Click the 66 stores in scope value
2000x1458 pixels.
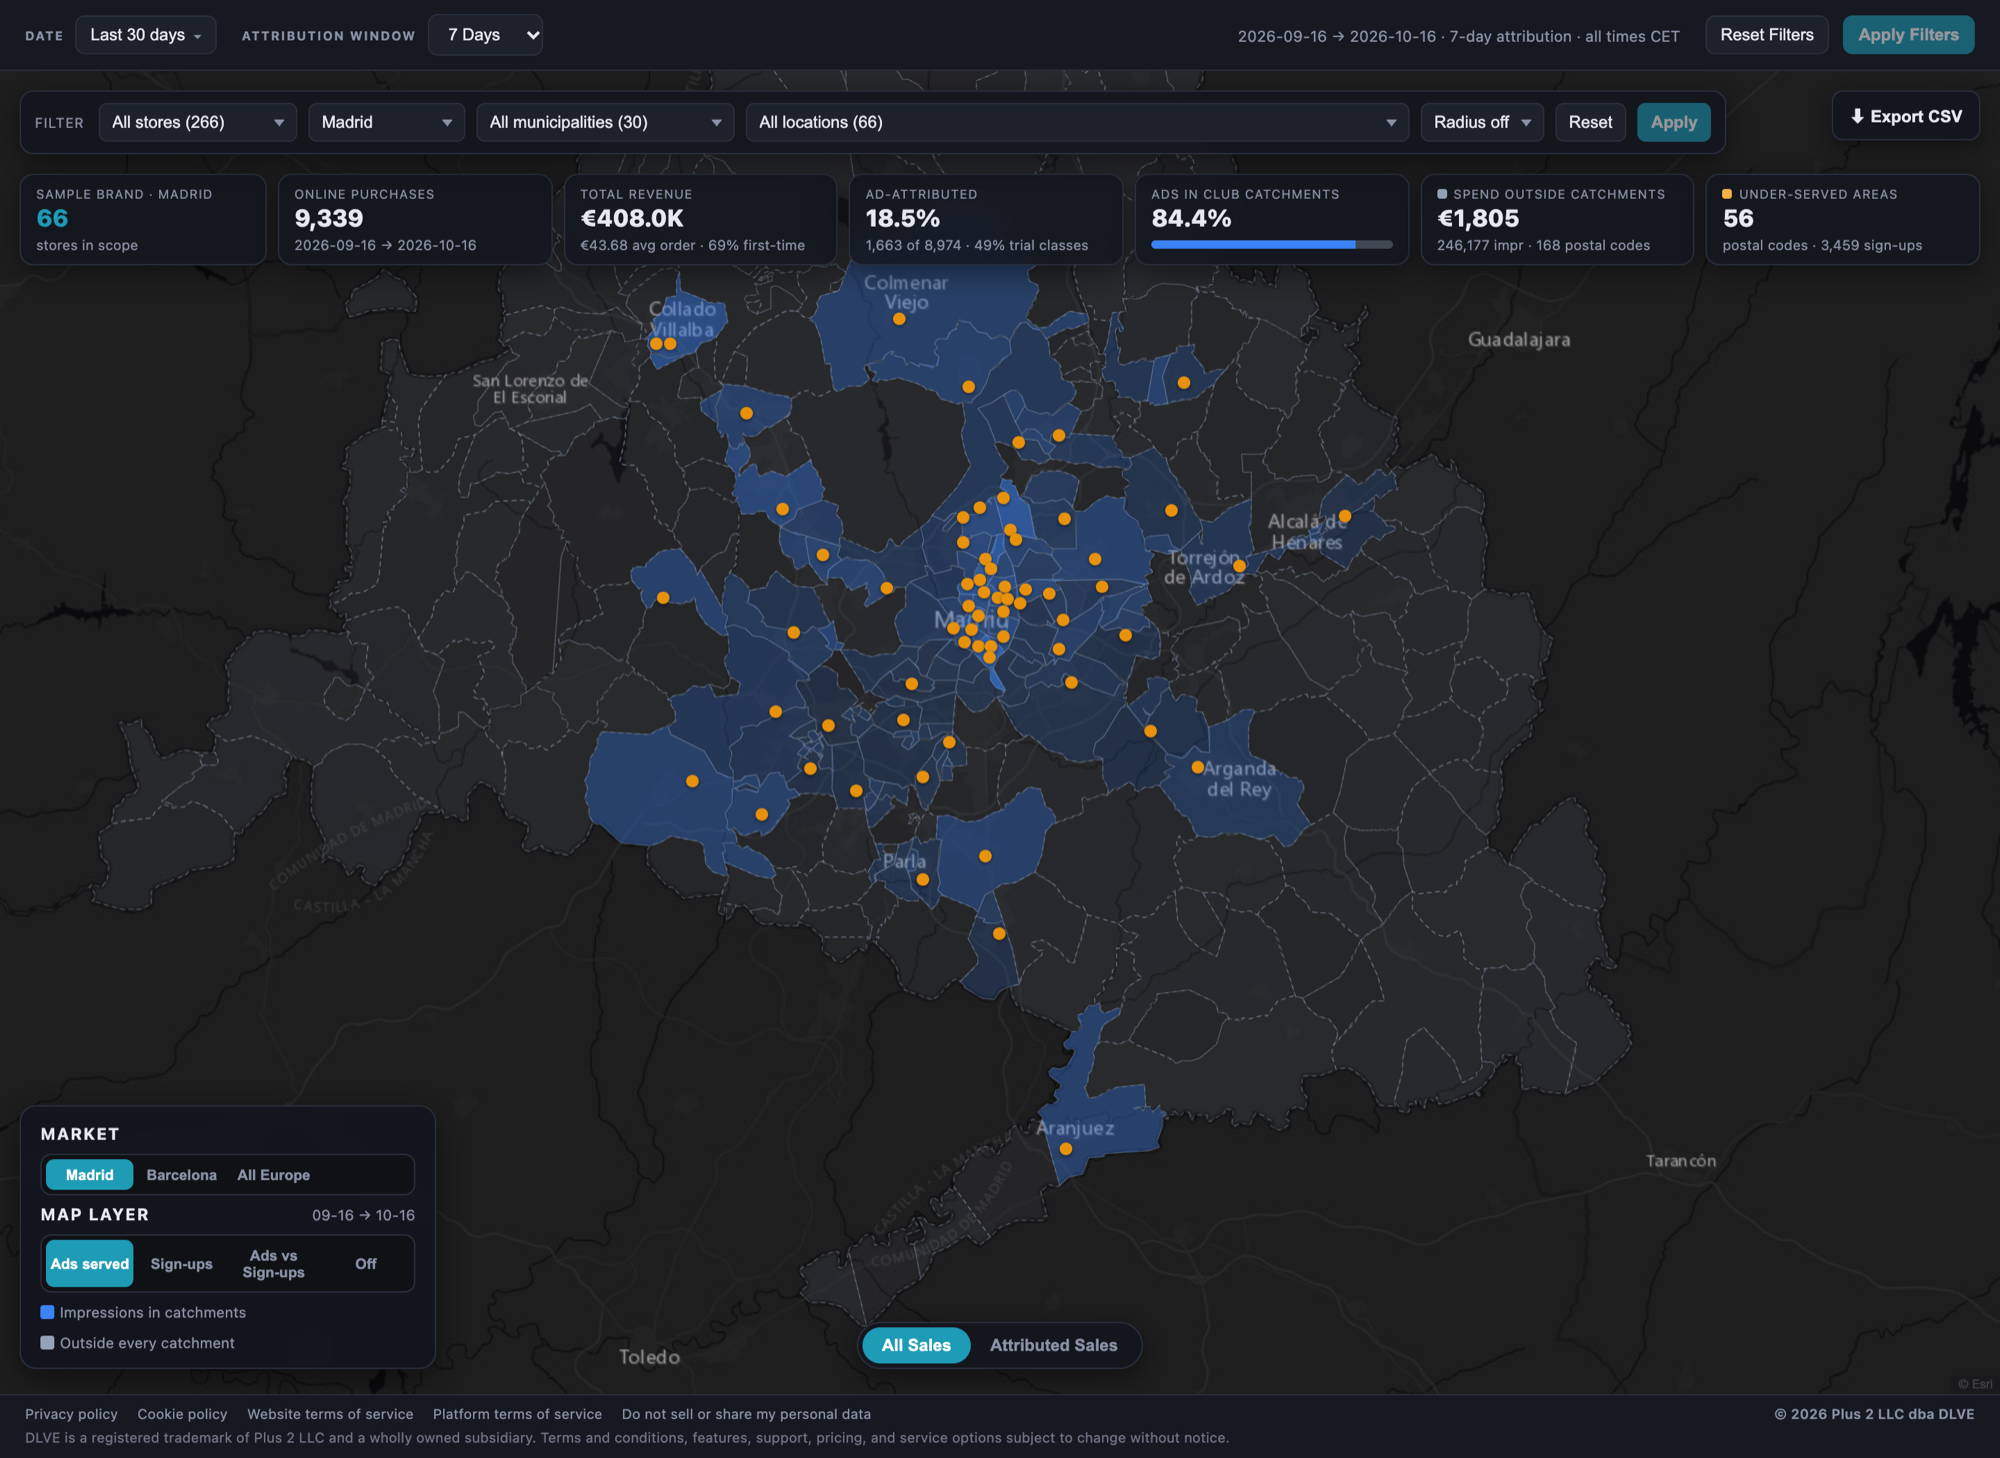(x=53, y=219)
